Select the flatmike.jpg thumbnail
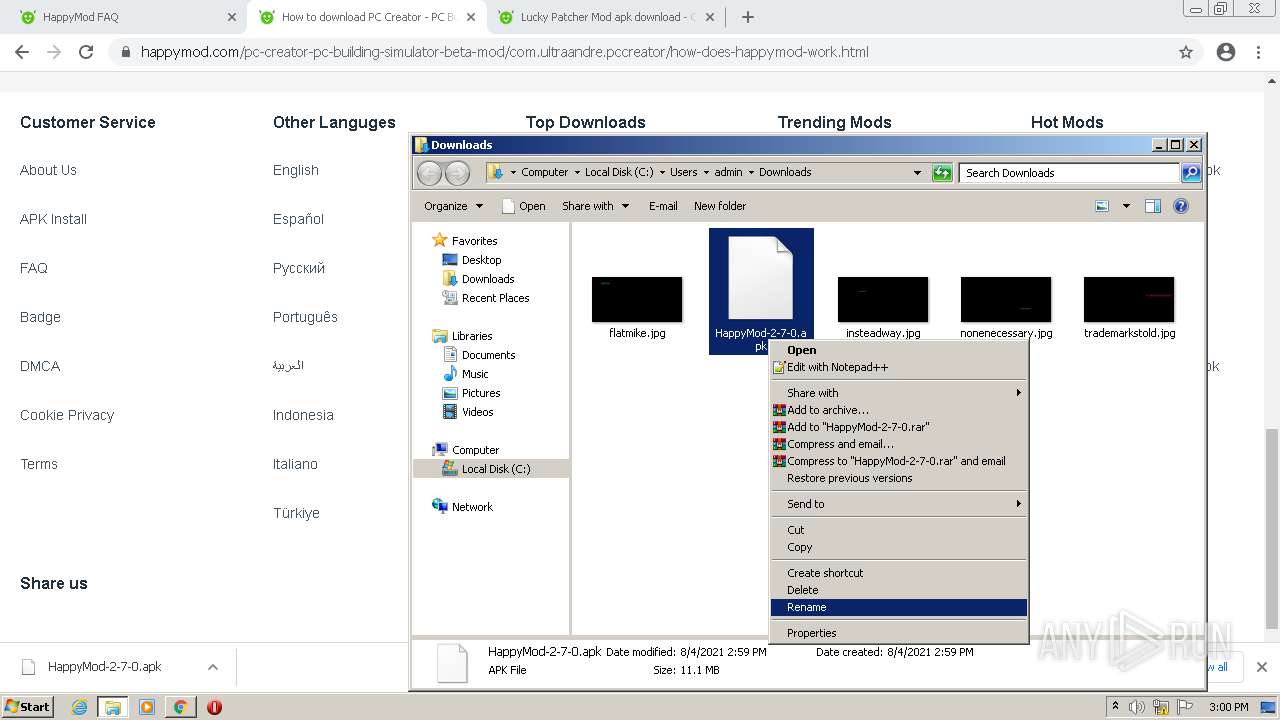Screen dimensions: 1280x720 [637, 299]
